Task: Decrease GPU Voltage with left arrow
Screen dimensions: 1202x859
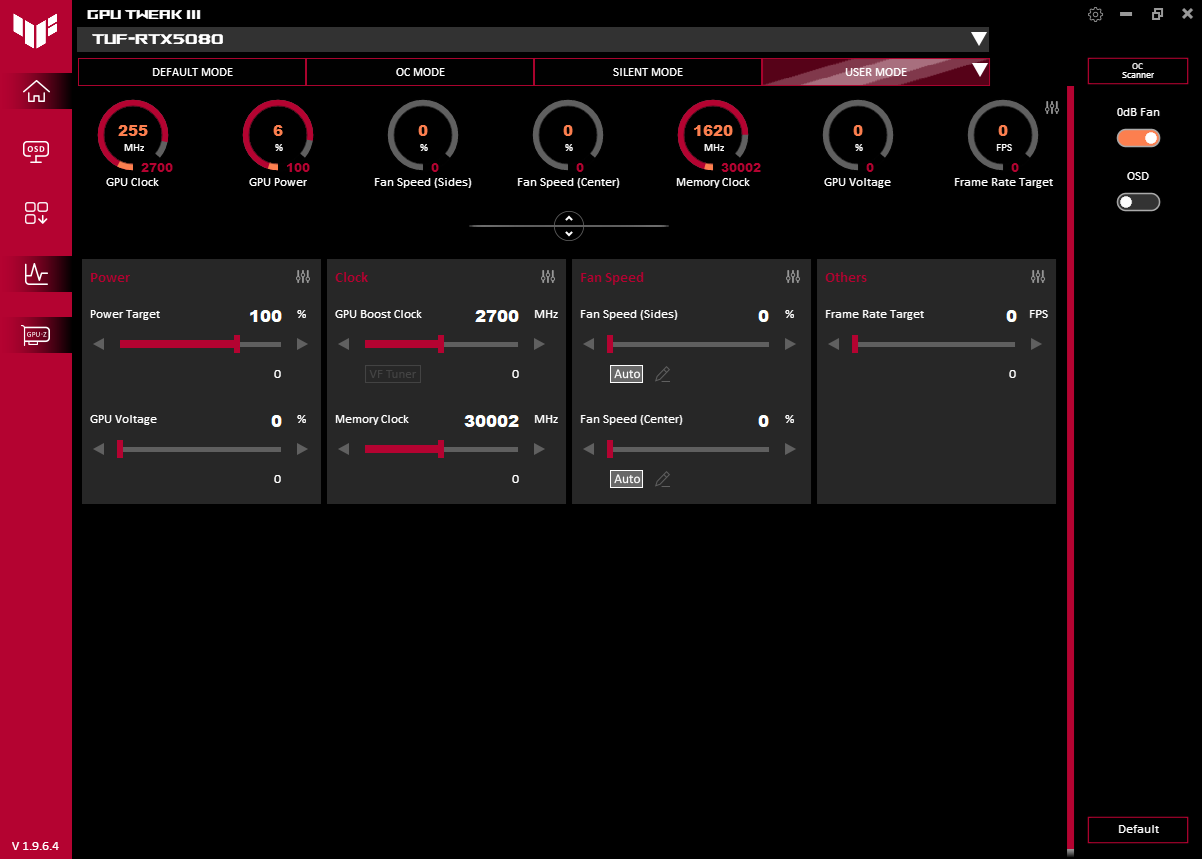Action: tap(98, 449)
